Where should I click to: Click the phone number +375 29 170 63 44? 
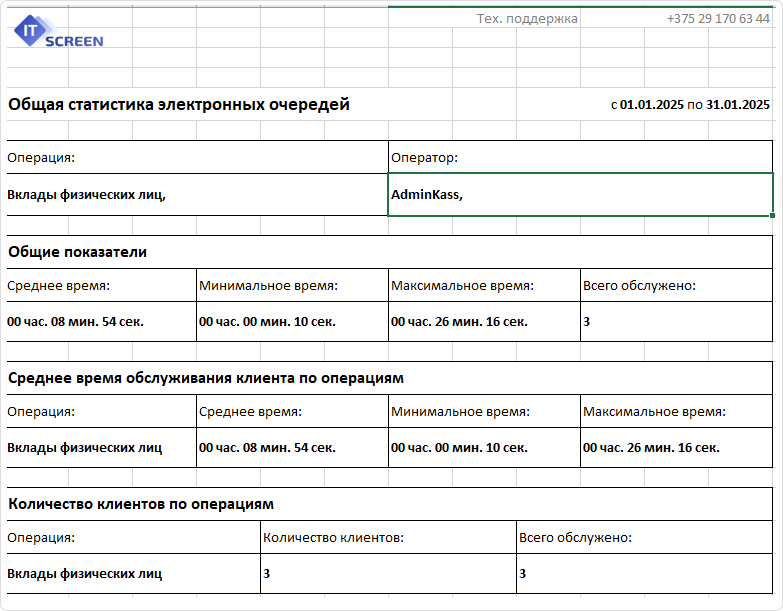pos(717,18)
